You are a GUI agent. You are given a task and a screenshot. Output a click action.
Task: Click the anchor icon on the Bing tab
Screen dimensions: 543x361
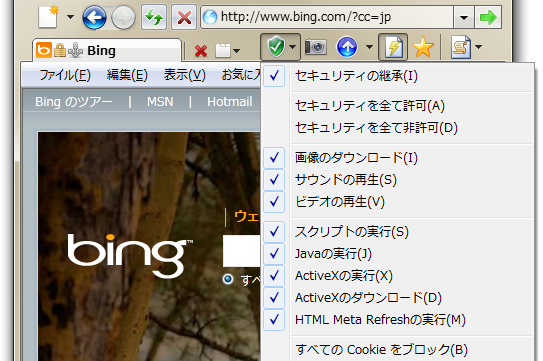pos(75,51)
